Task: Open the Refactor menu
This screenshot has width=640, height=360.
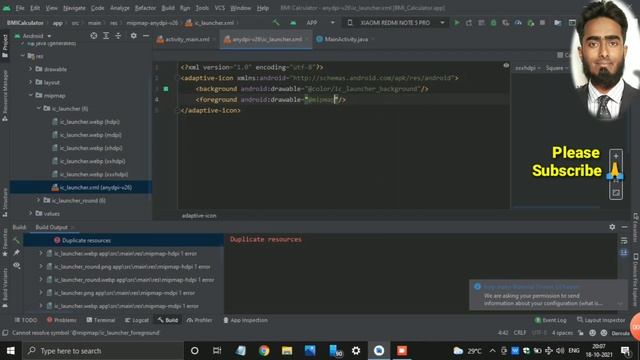Action: tap(145, 8)
